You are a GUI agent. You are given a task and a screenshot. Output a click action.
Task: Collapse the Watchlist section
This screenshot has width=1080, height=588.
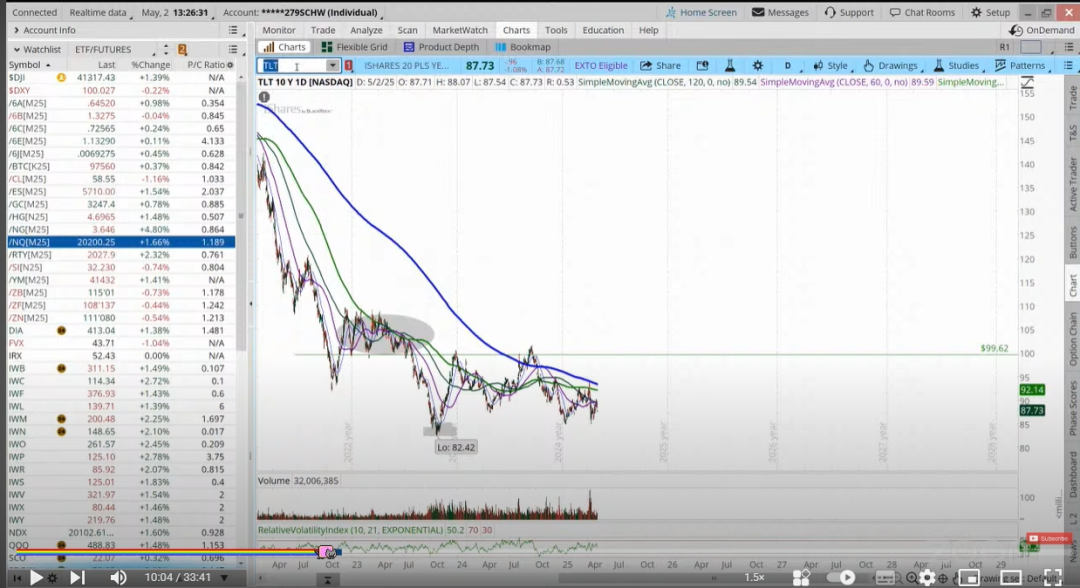(16, 50)
